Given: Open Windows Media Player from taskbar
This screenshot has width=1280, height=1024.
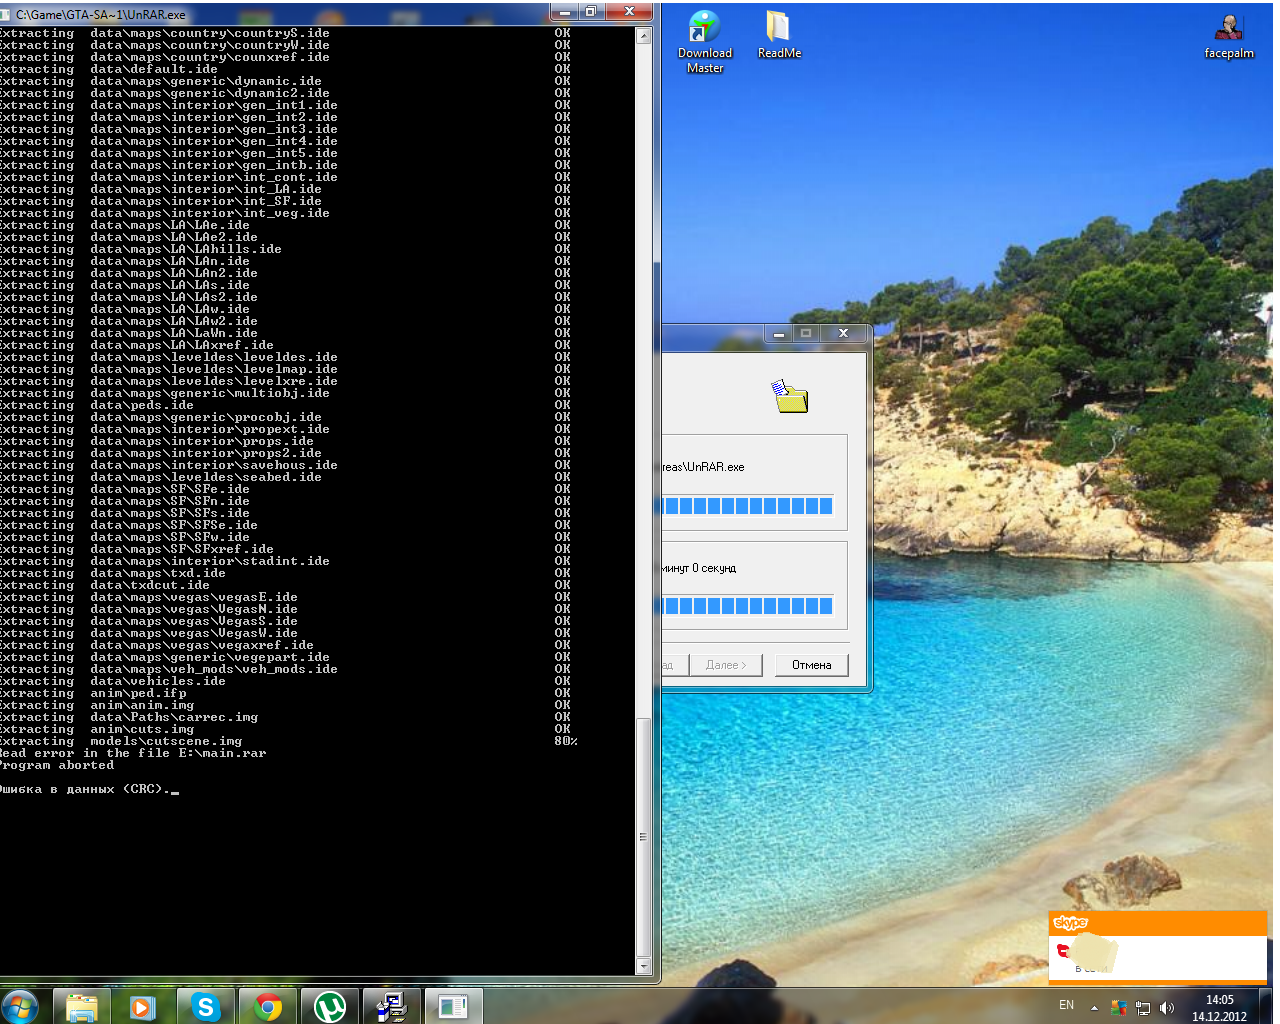Looking at the screenshot, I should 143,1006.
